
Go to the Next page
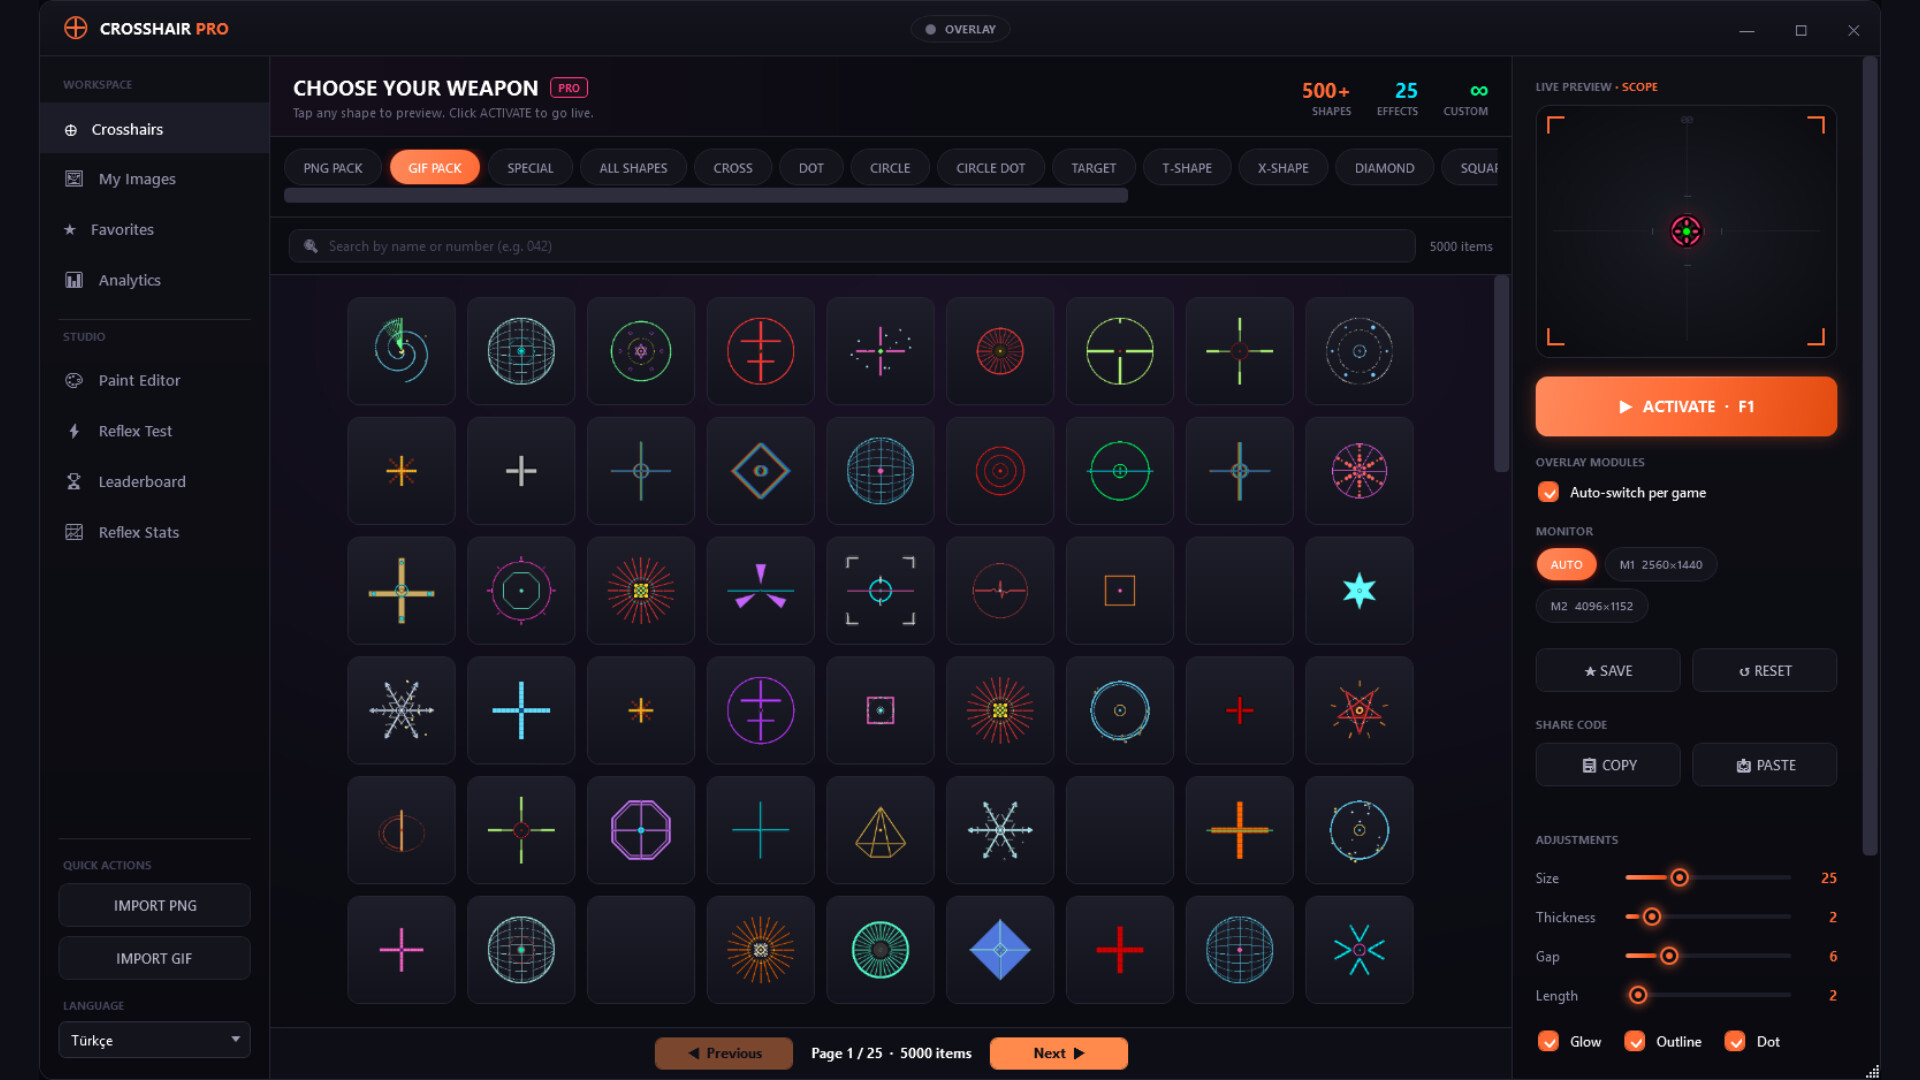(1058, 1053)
